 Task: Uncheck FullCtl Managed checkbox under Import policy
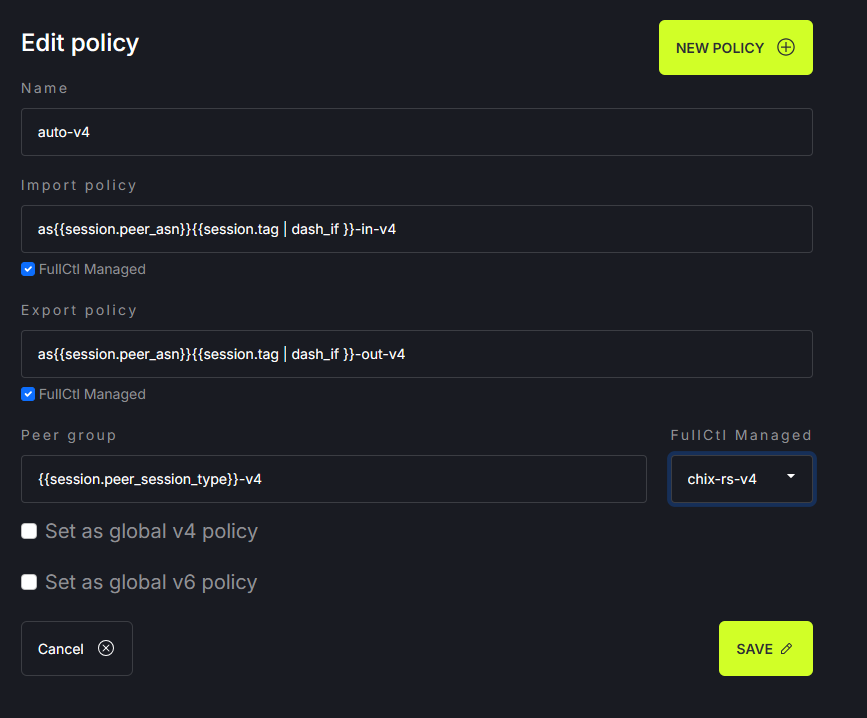pyautogui.click(x=28, y=269)
